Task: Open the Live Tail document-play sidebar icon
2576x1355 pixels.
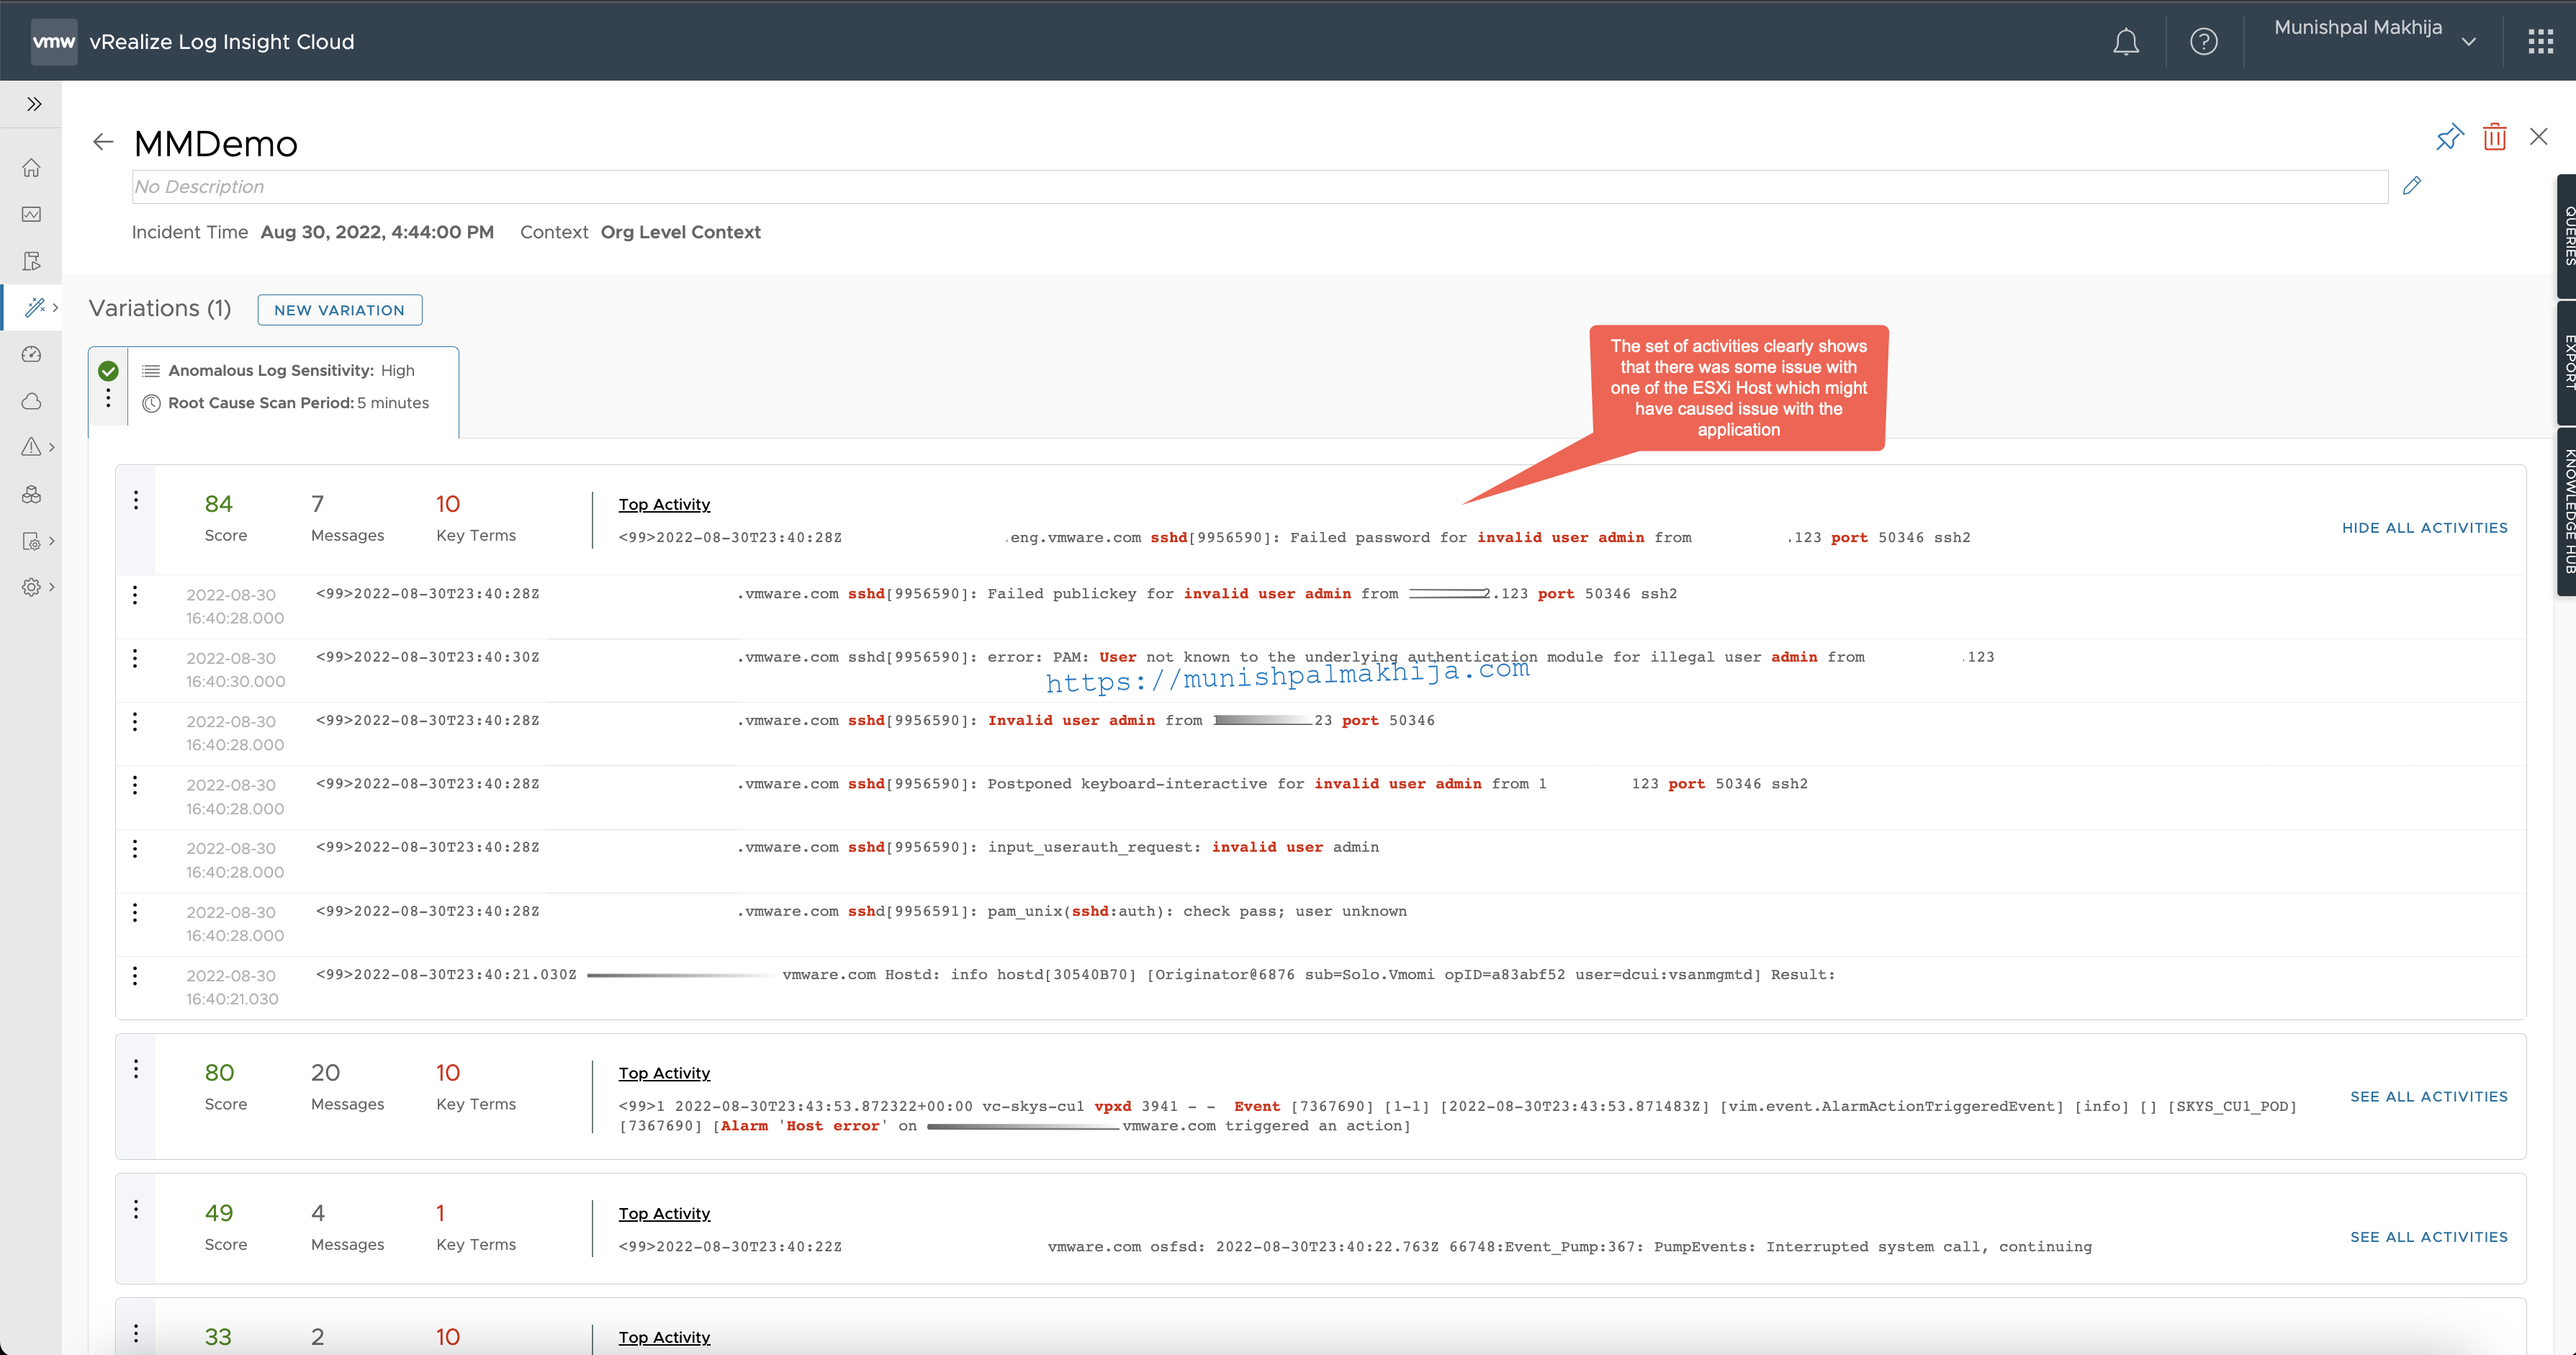Action: click(32, 261)
